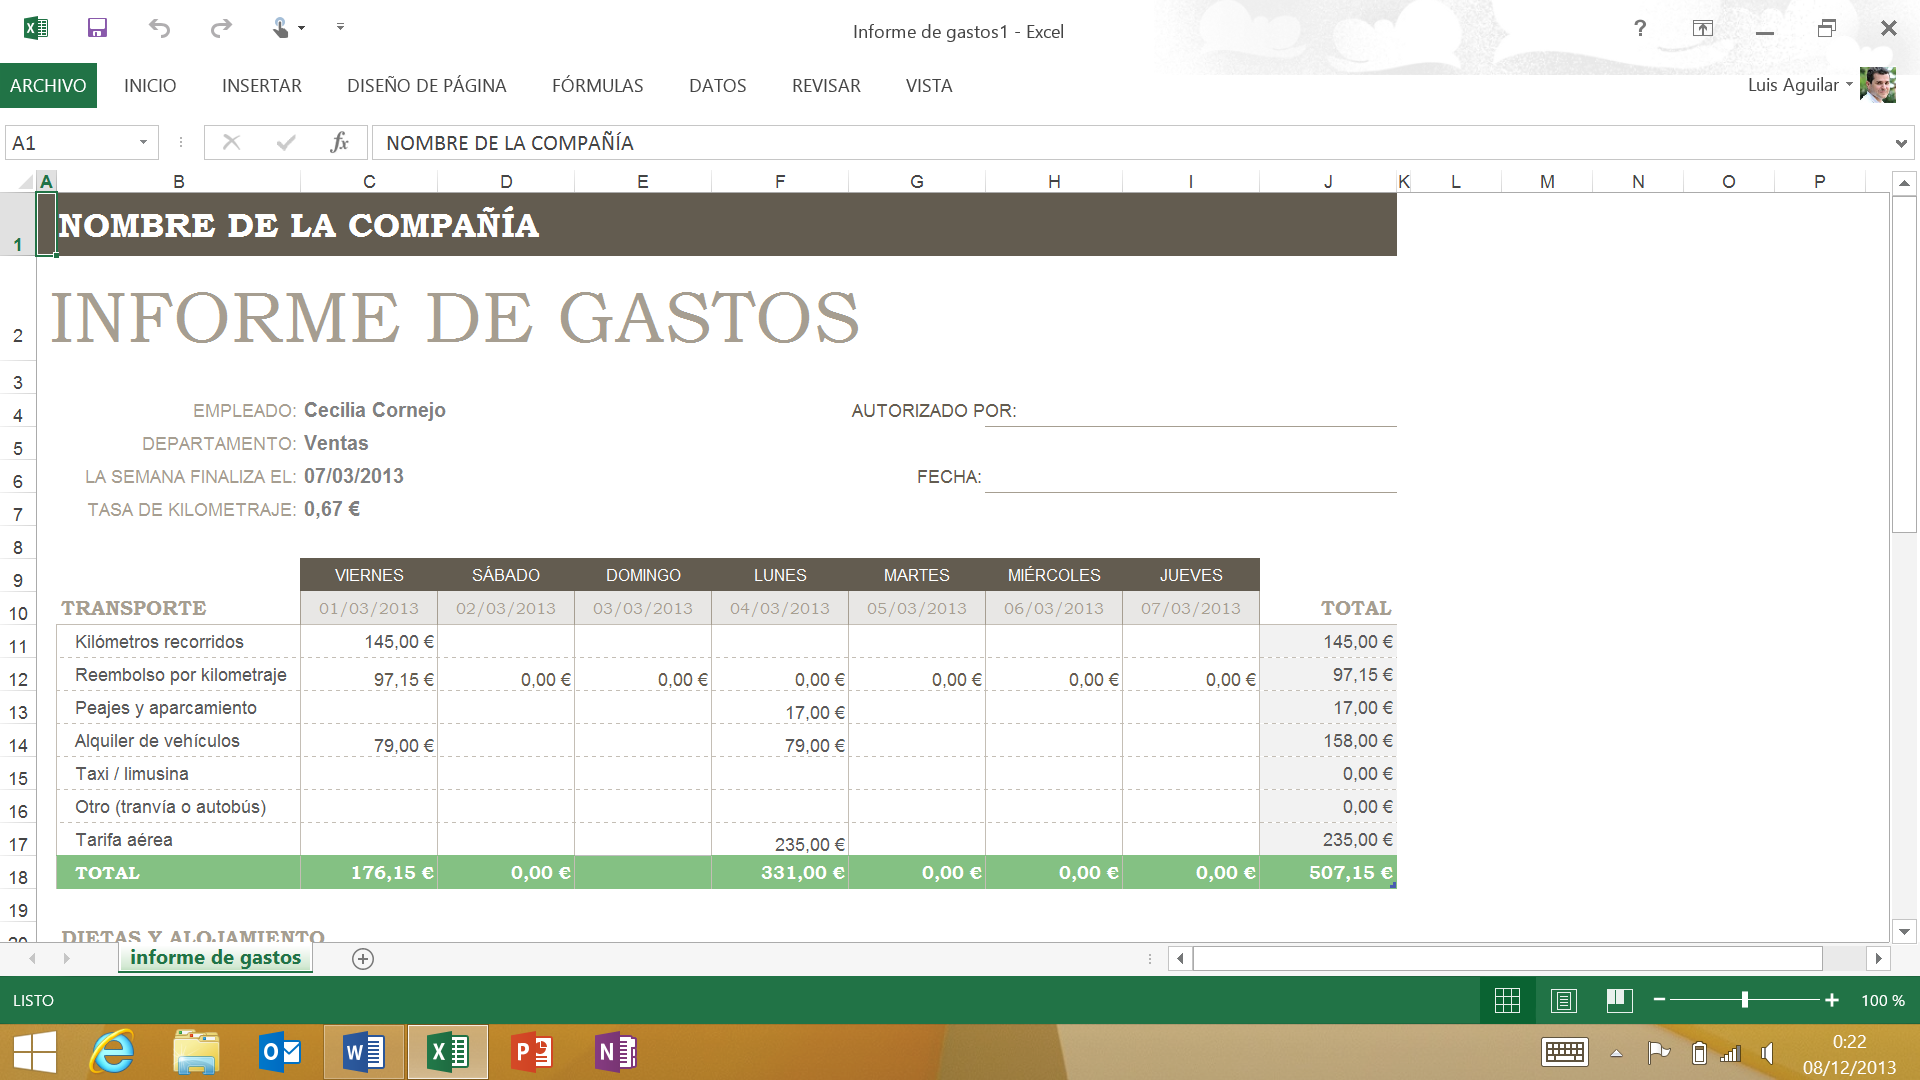Click the zoom slider handle
1920x1080 pixels.
[x=1745, y=1000]
